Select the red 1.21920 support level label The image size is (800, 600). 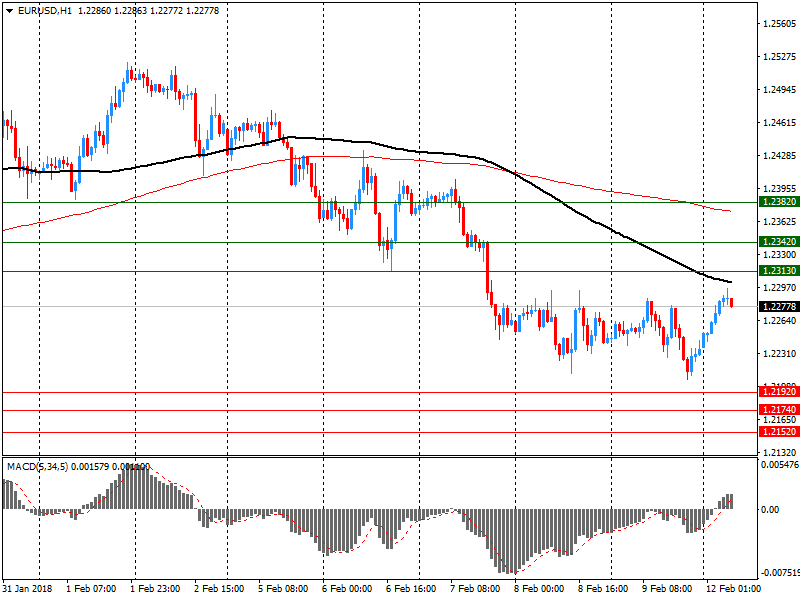tap(777, 393)
